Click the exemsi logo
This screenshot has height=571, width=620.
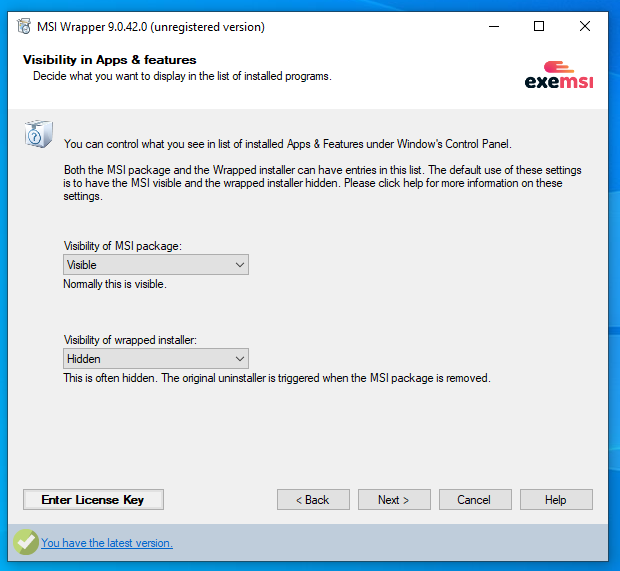559,75
